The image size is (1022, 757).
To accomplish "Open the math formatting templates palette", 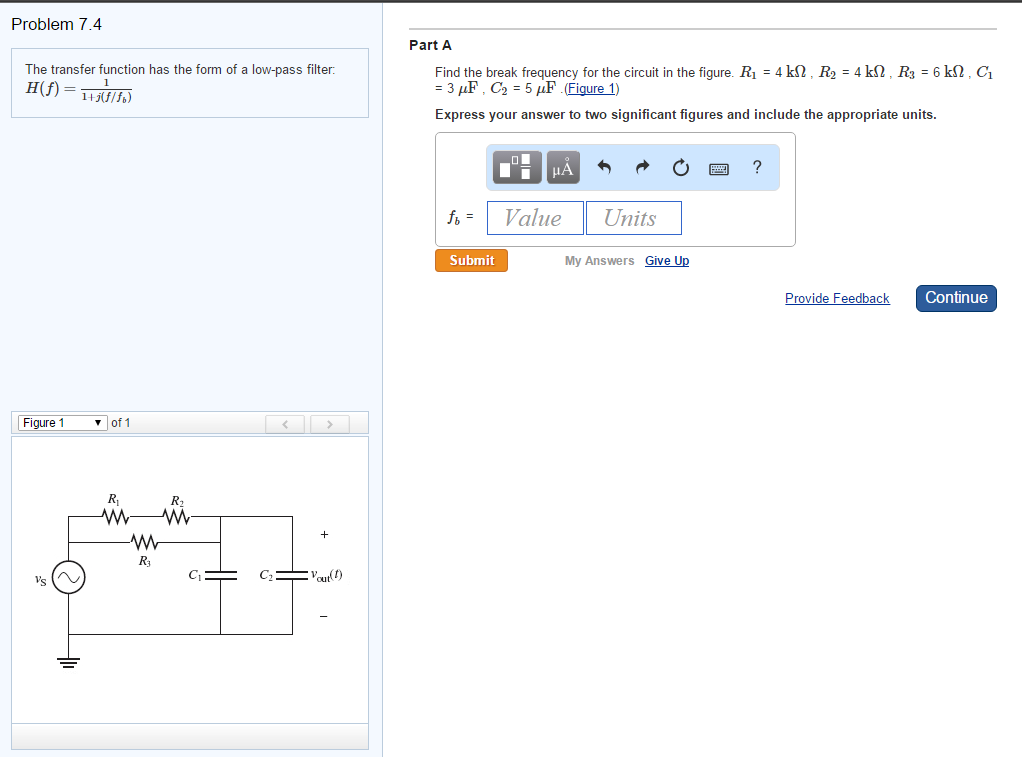I will (516, 167).
